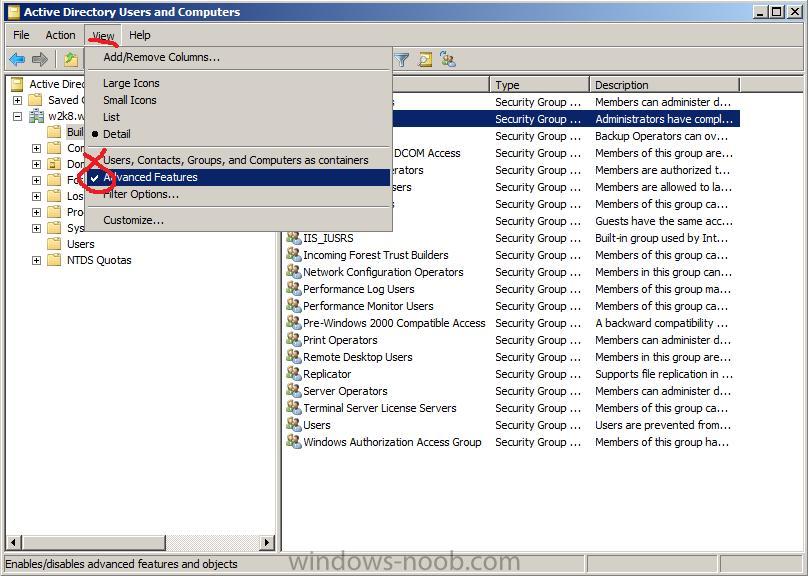
Task: Click the Saved Queries folder icon
Action: click(x=35, y=99)
